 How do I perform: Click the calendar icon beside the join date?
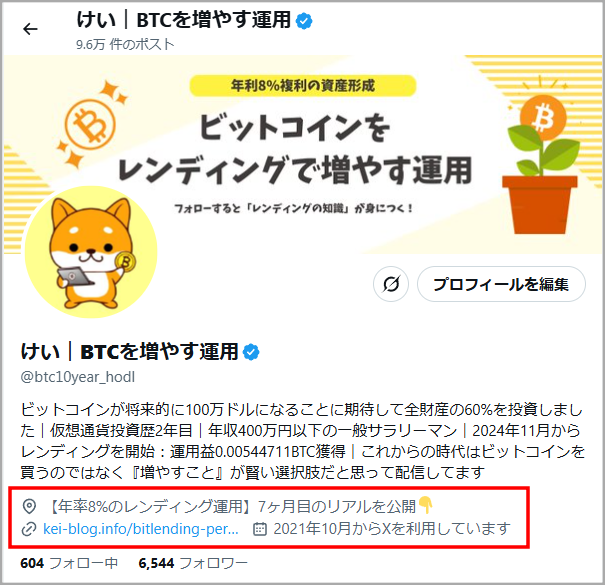(260, 529)
